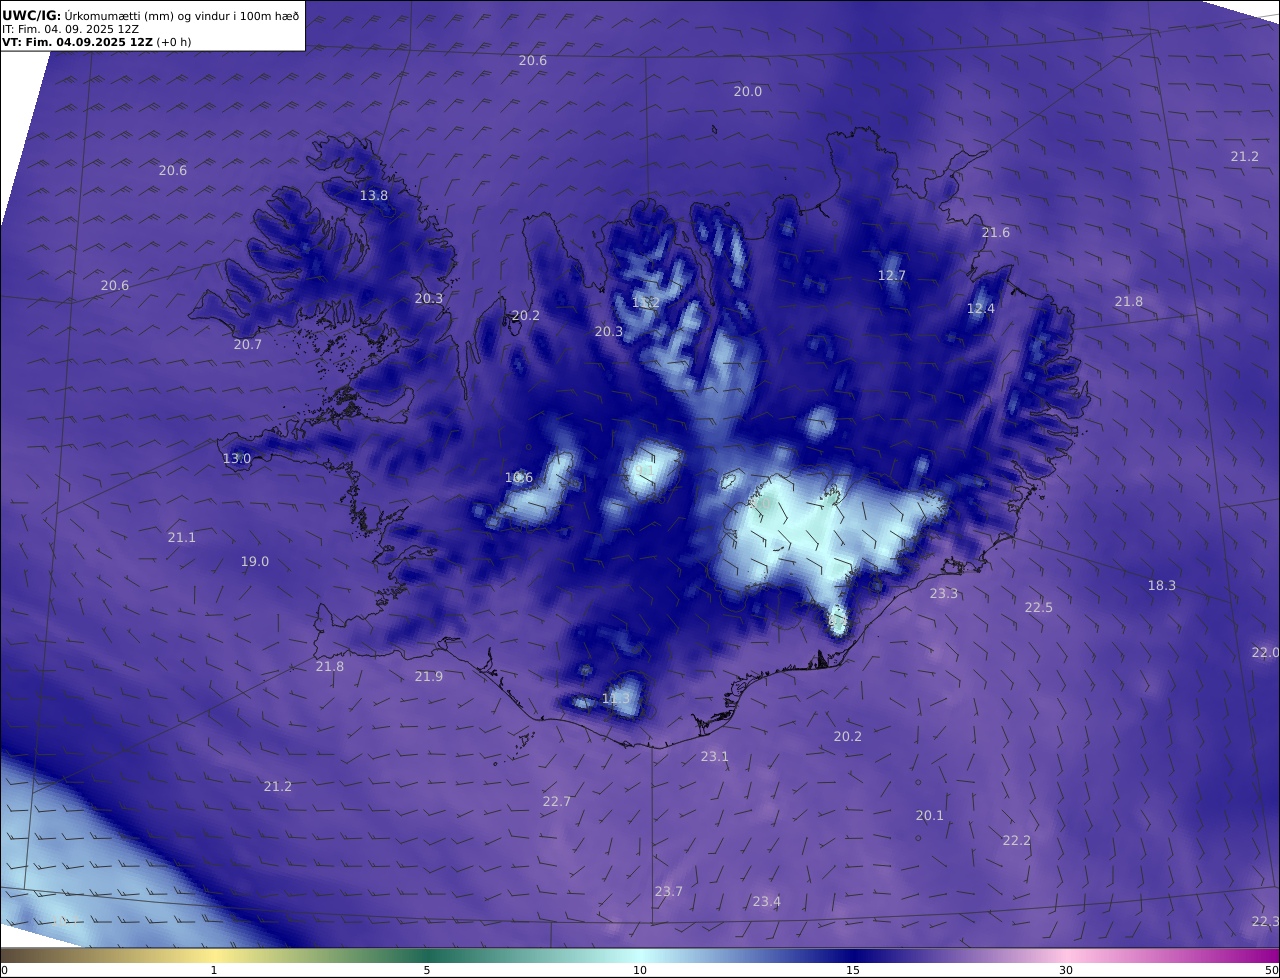This screenshot has height=978, width=1280.
Task: Click the 21.6 value label
Action: (x=996, y=233)
